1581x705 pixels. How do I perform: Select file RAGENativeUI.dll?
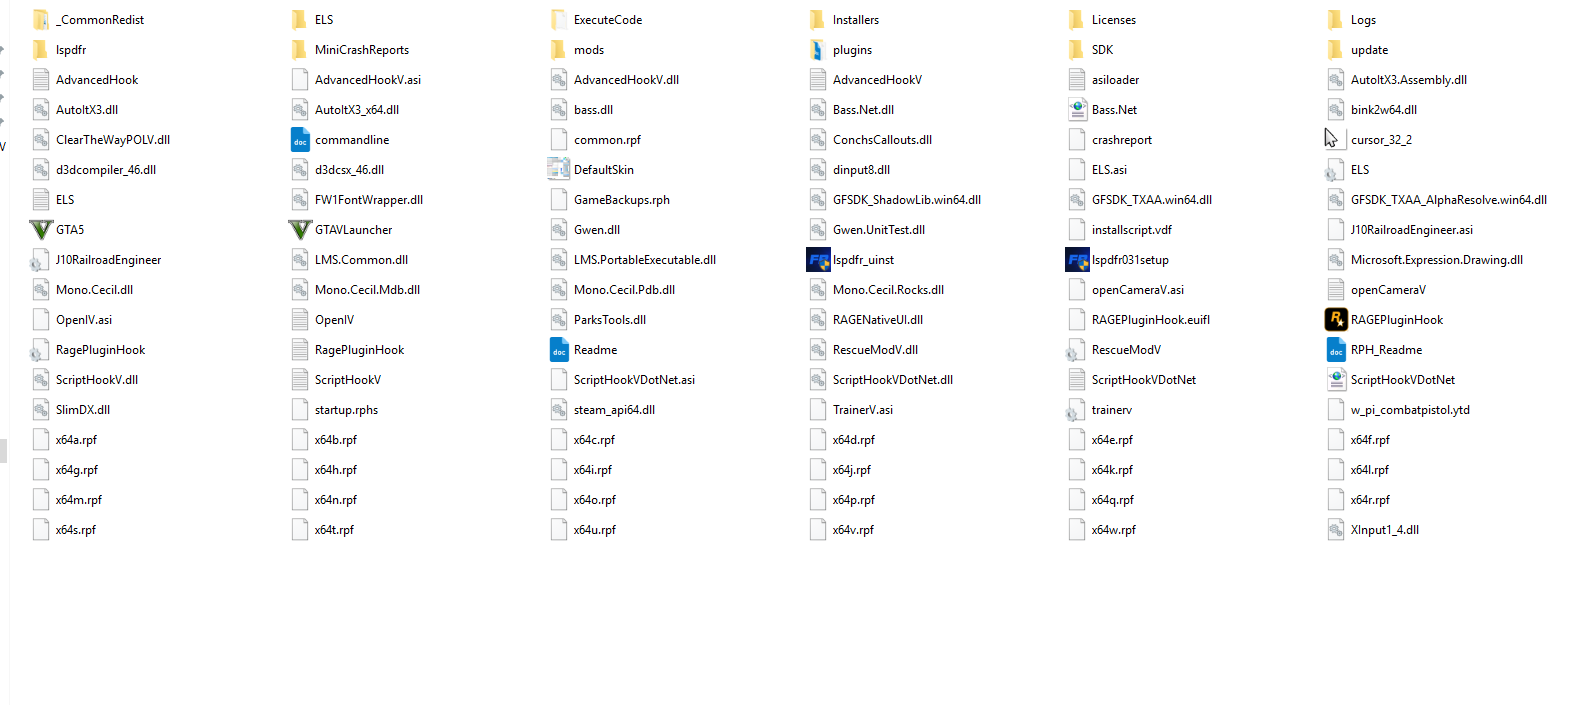click(878, 320)
